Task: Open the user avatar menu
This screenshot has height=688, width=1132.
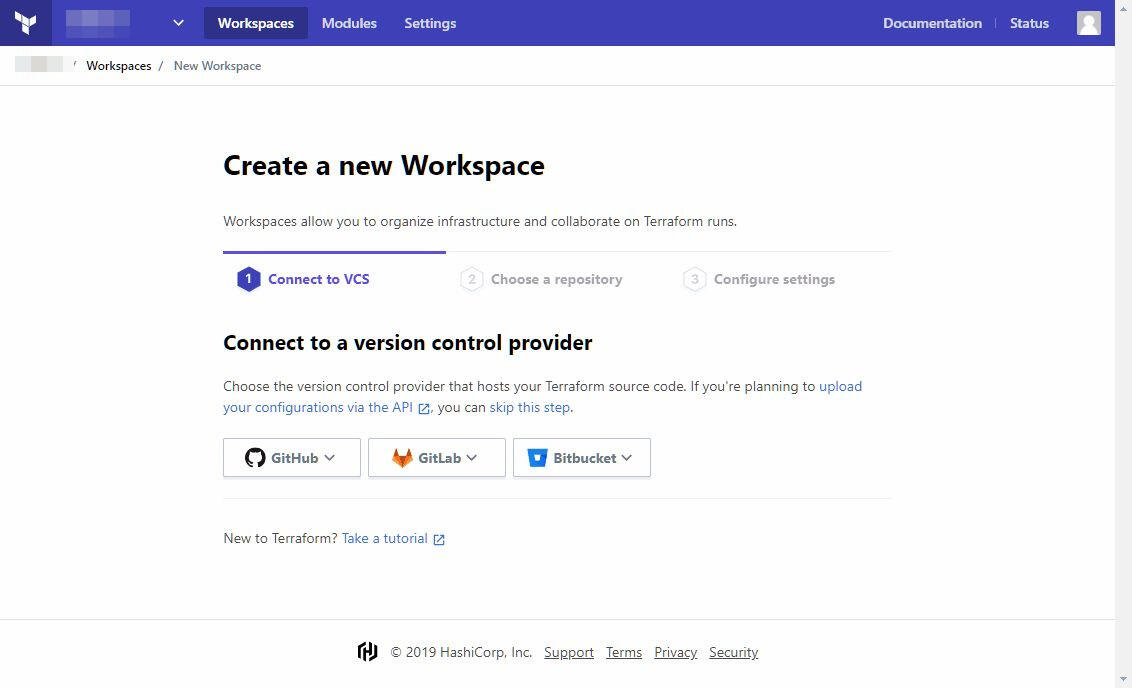Action: 1089,23
